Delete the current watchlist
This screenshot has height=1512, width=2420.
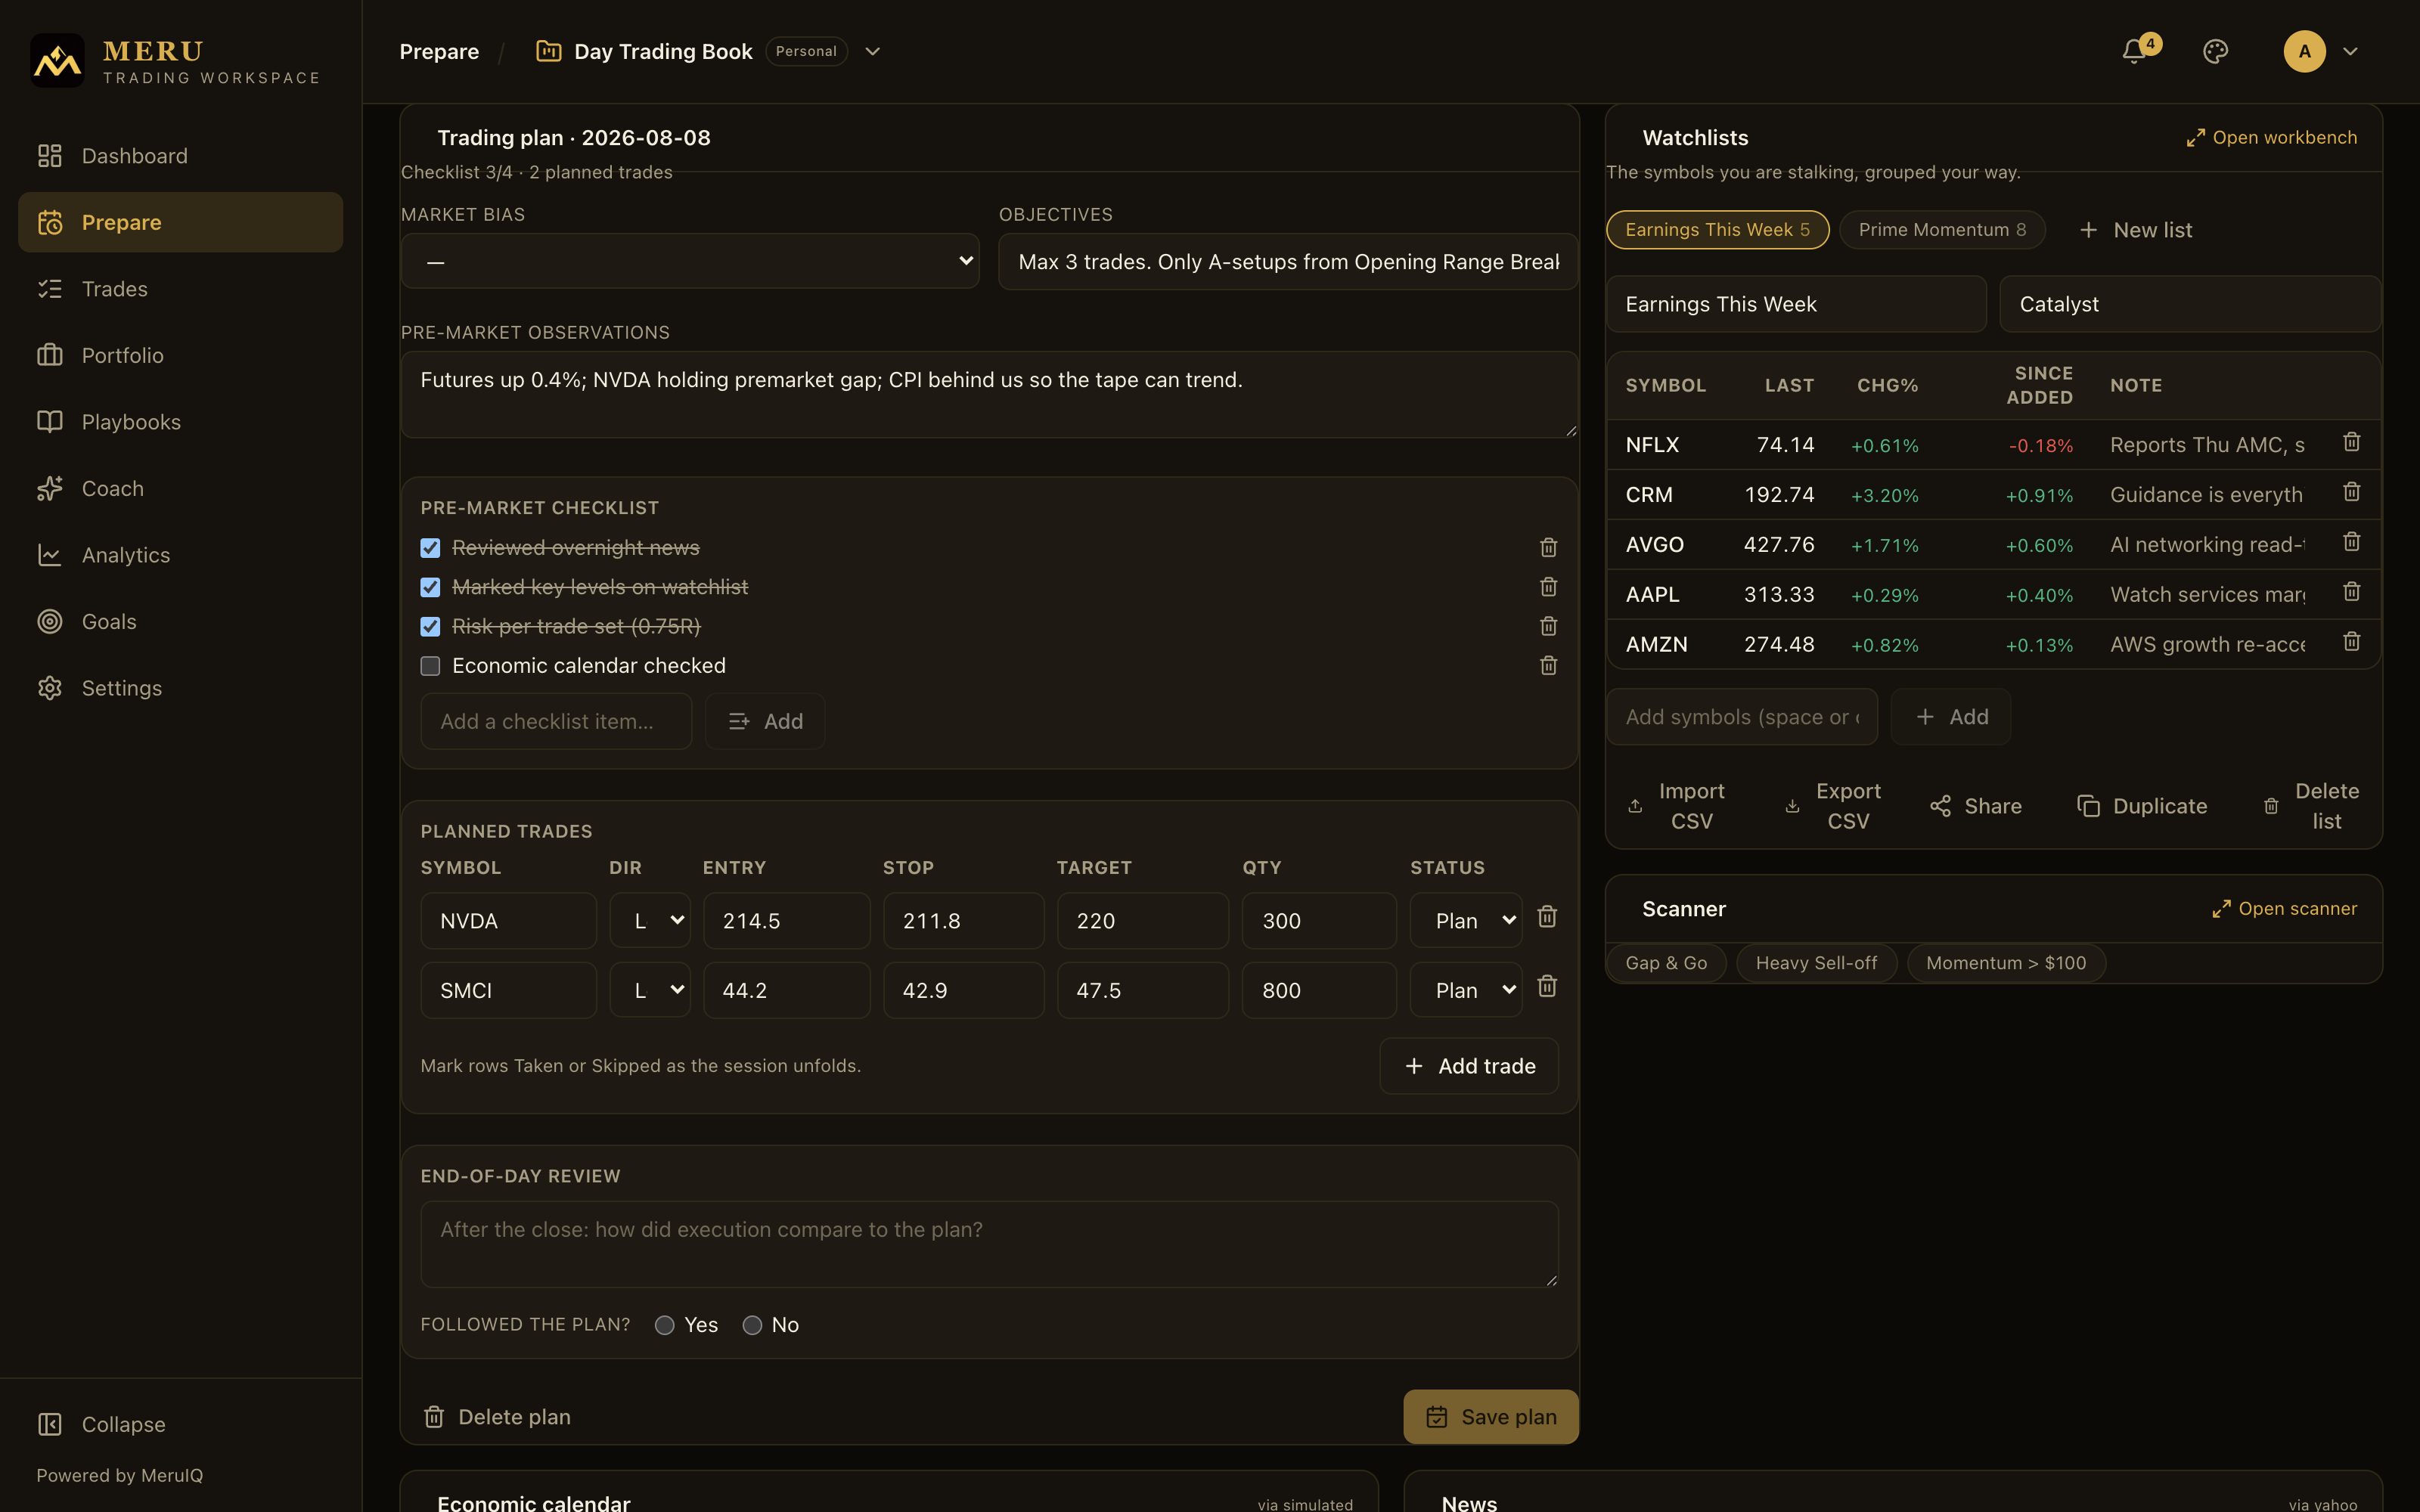pos(2311,806)
